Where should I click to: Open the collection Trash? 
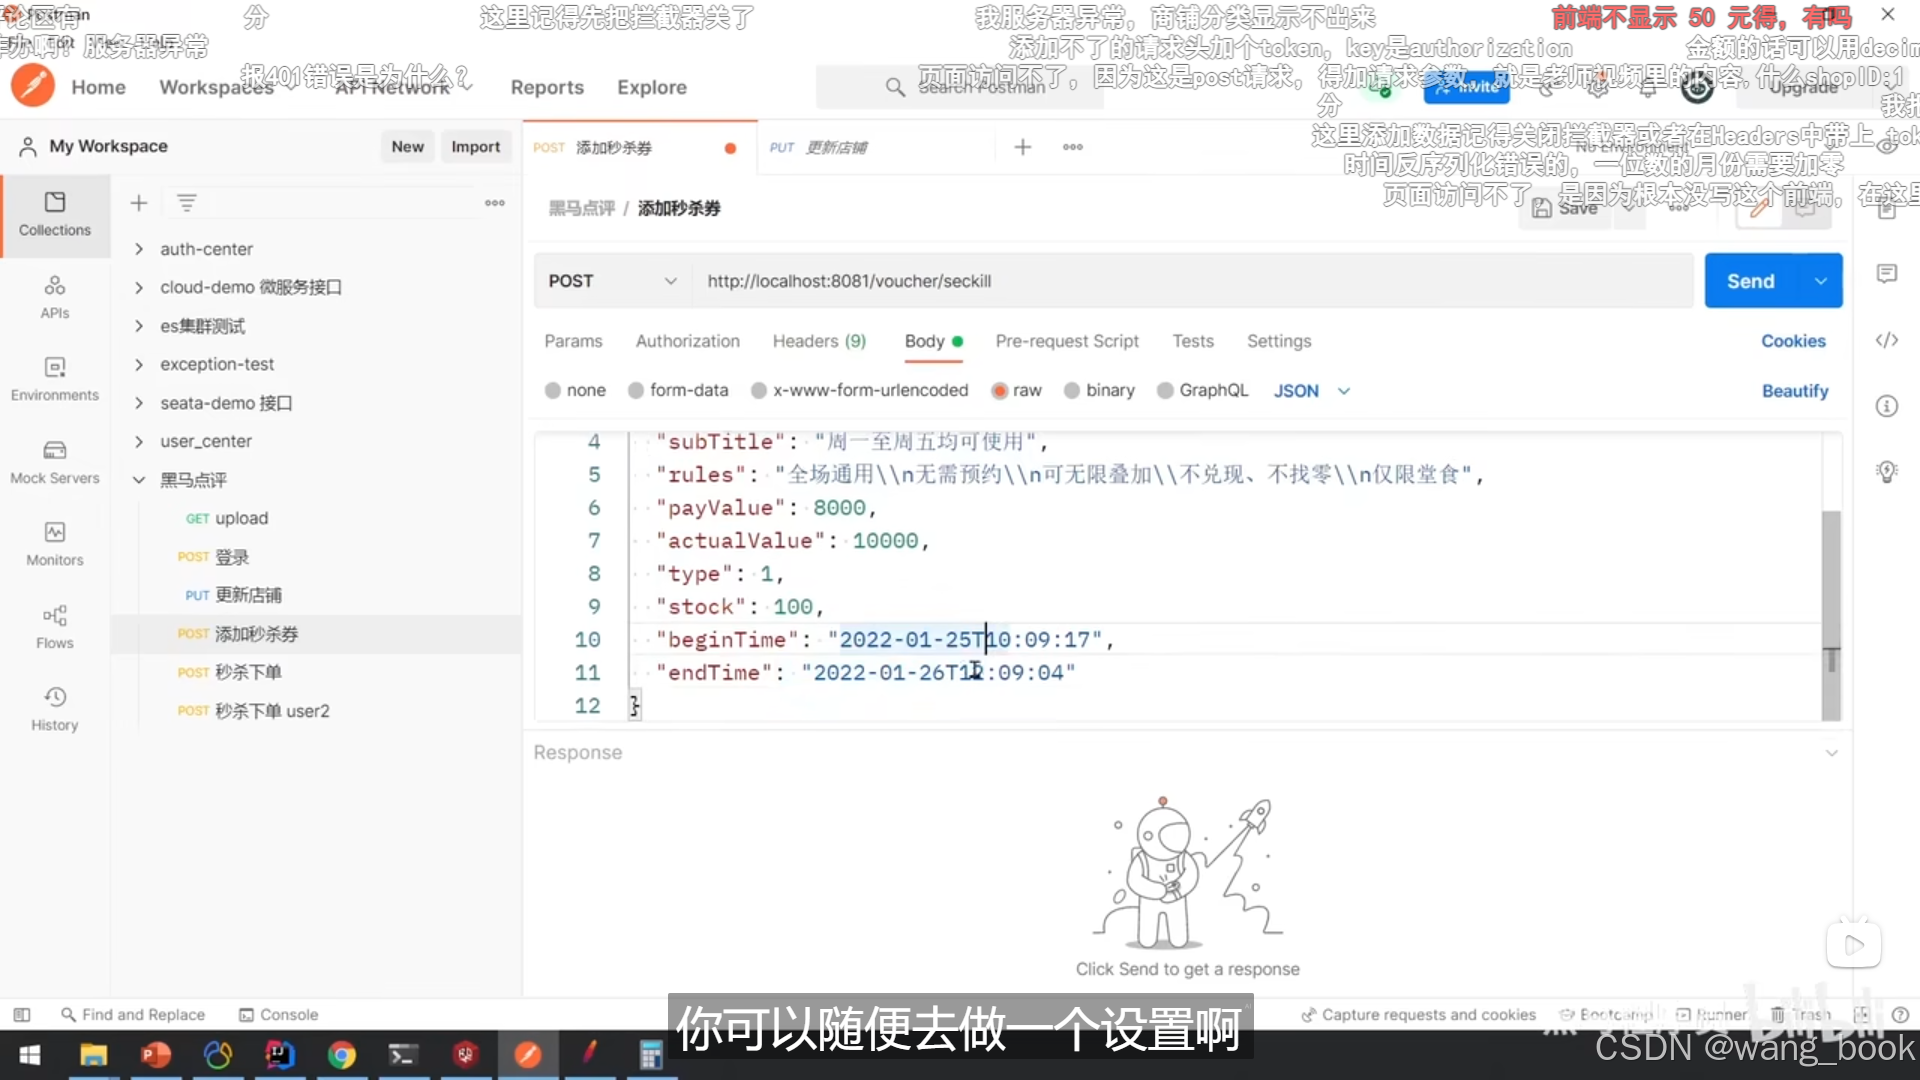pyautogui.click(x=1800, y=1014)
